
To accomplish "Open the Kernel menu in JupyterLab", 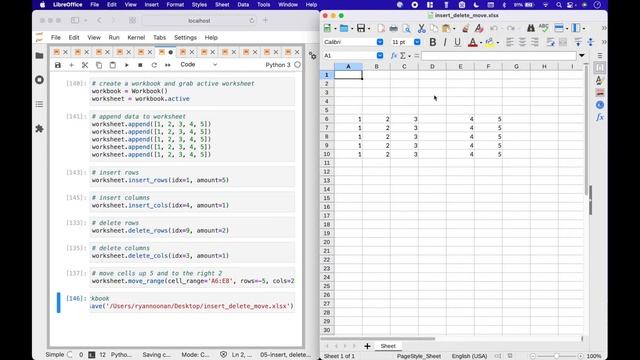I will 136,38.
